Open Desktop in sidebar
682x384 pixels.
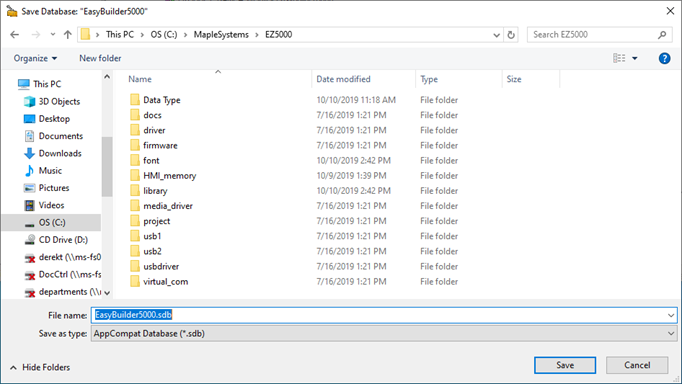point(47,119)
